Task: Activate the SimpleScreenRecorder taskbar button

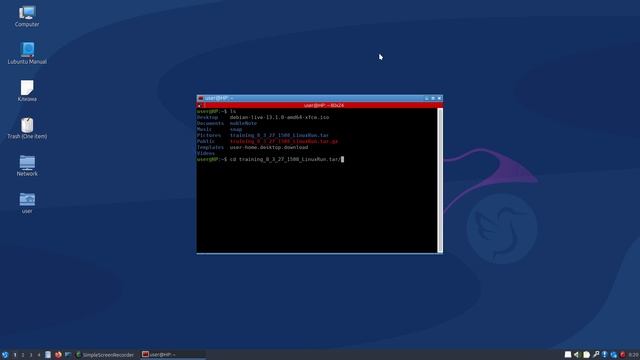Action: [x=105, y=355]
